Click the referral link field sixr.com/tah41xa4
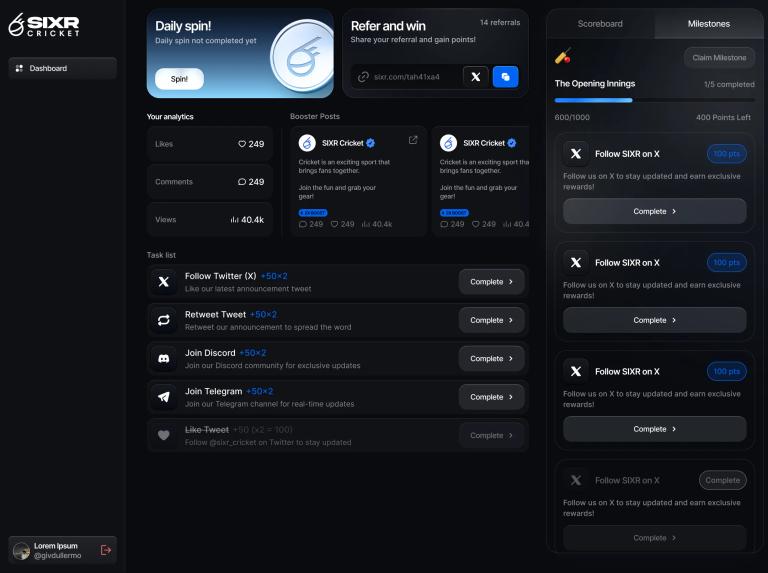Viewport: 768px width, 573px height. (407, 77)
